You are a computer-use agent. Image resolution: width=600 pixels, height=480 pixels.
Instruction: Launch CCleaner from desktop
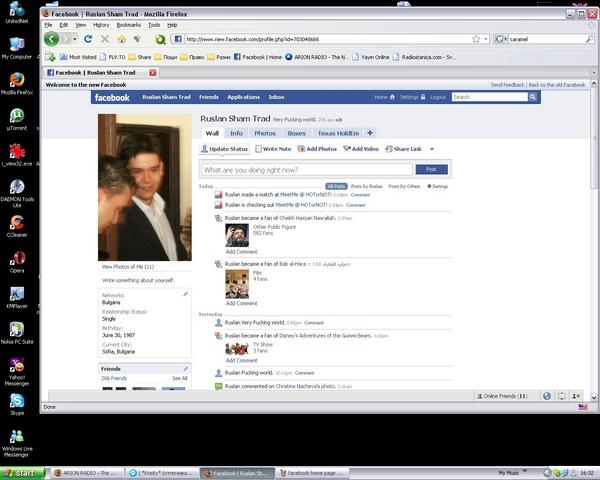(x=17, y=226)
